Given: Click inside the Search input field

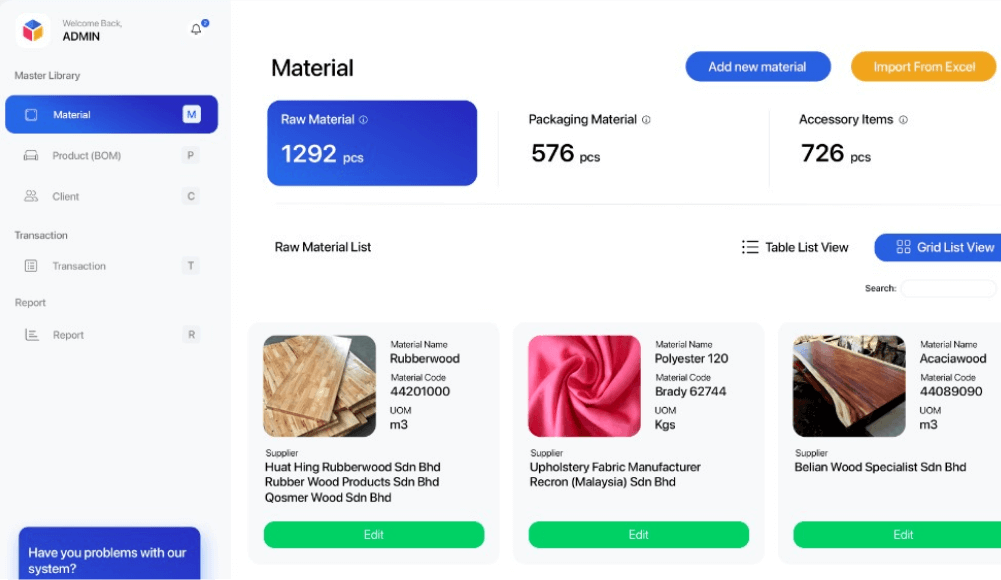Looking at the screenshot, I should [x=947, y=289].
